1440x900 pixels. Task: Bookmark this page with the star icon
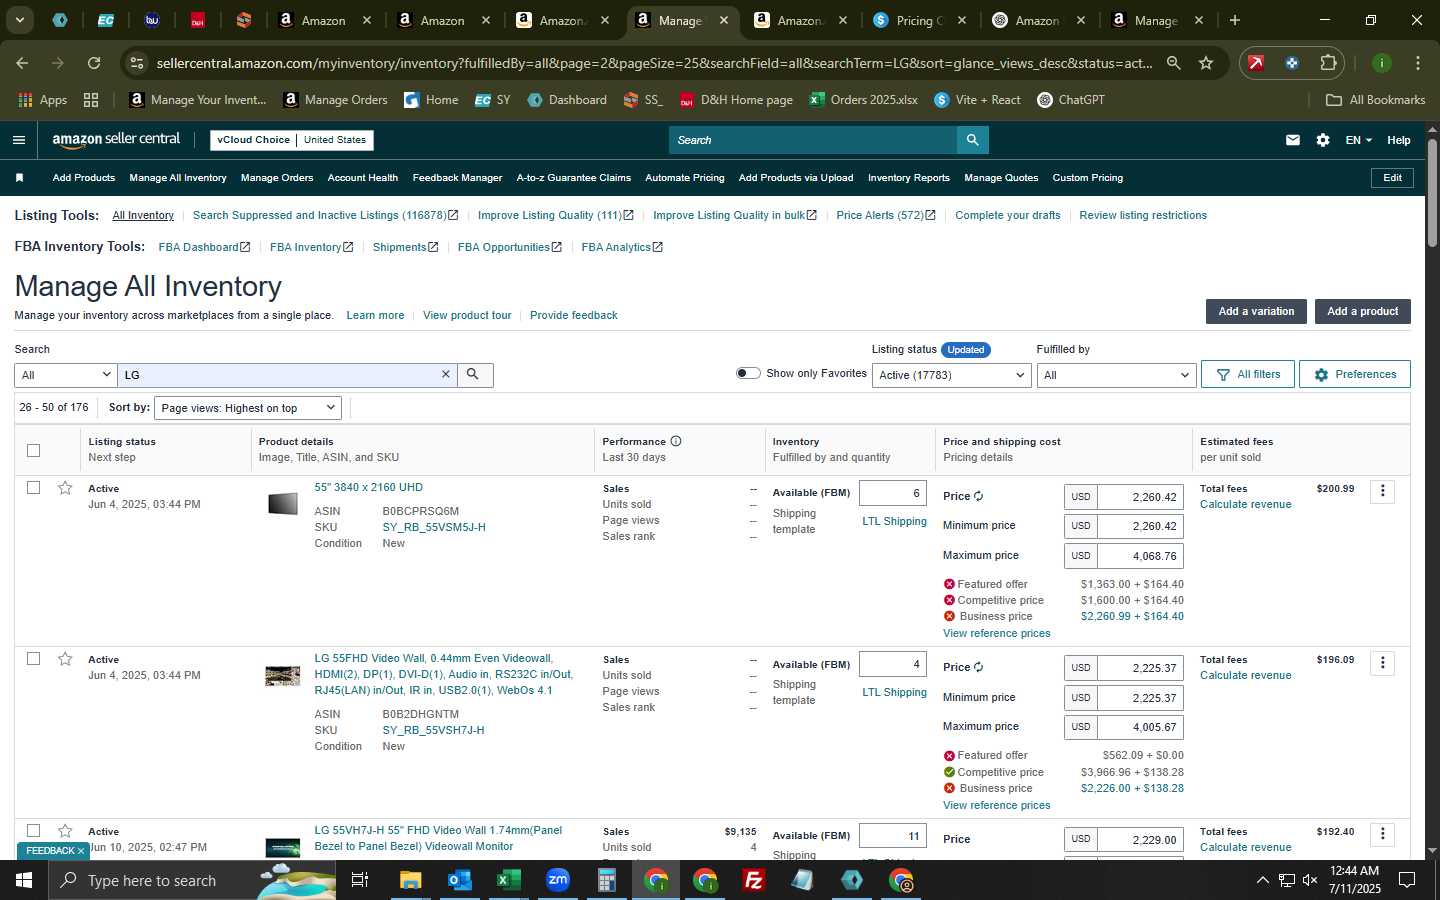(x=1206, y=63)
